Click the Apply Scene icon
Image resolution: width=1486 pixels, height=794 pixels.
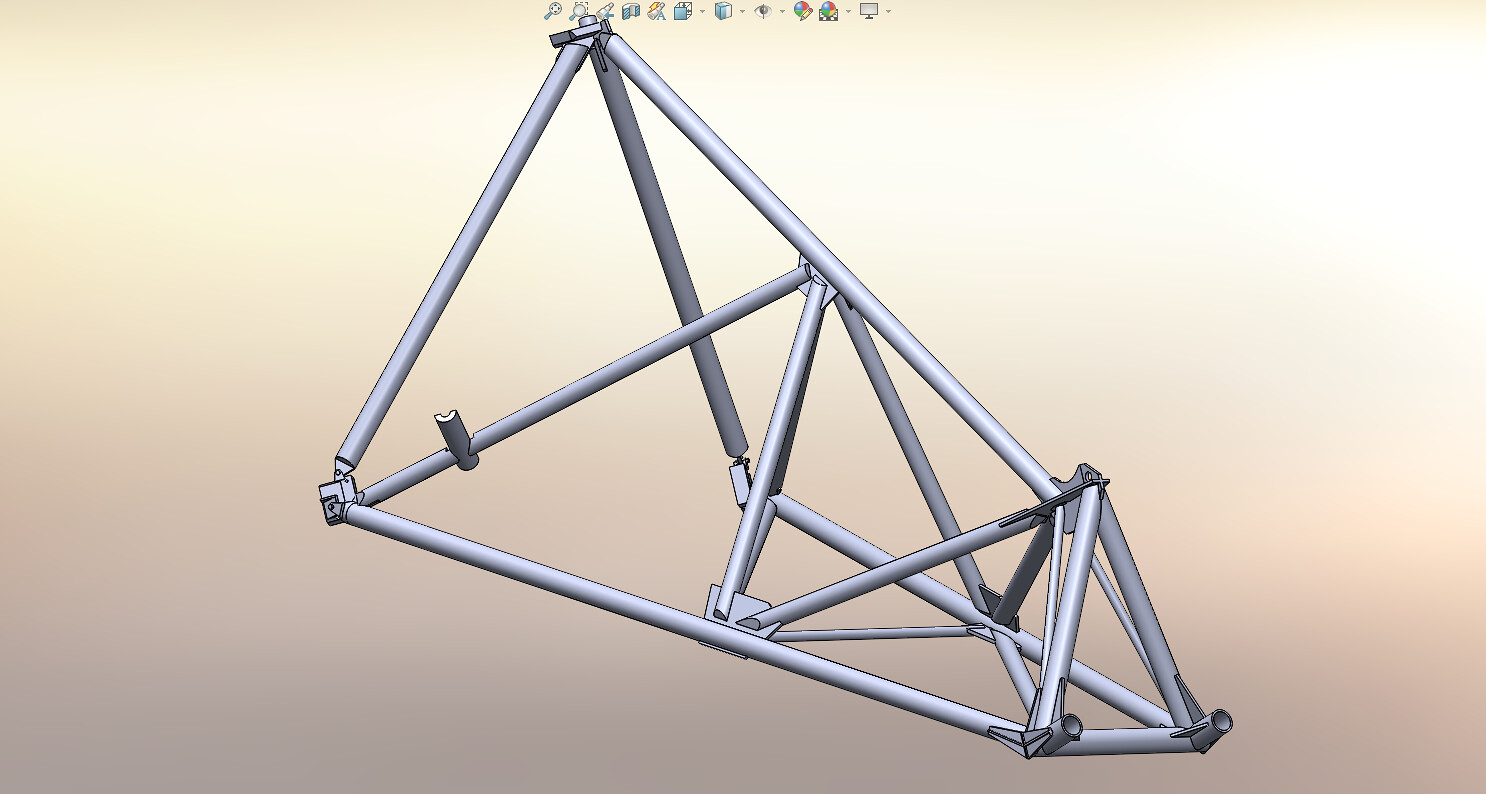(x=828, y=11)
